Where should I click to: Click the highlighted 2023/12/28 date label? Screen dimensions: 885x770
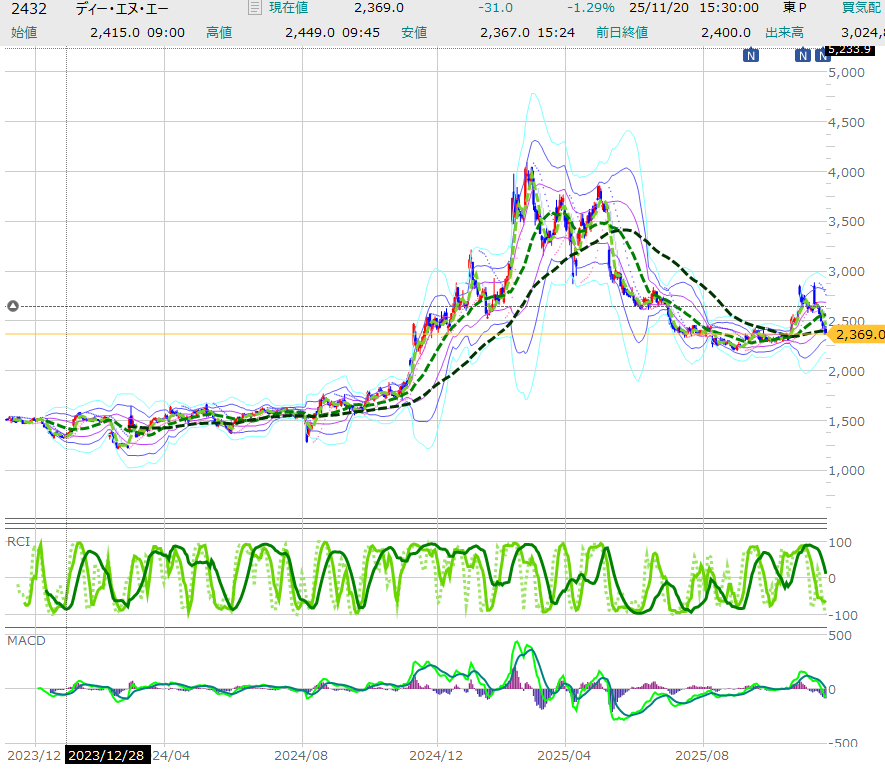tap(107, 757)
